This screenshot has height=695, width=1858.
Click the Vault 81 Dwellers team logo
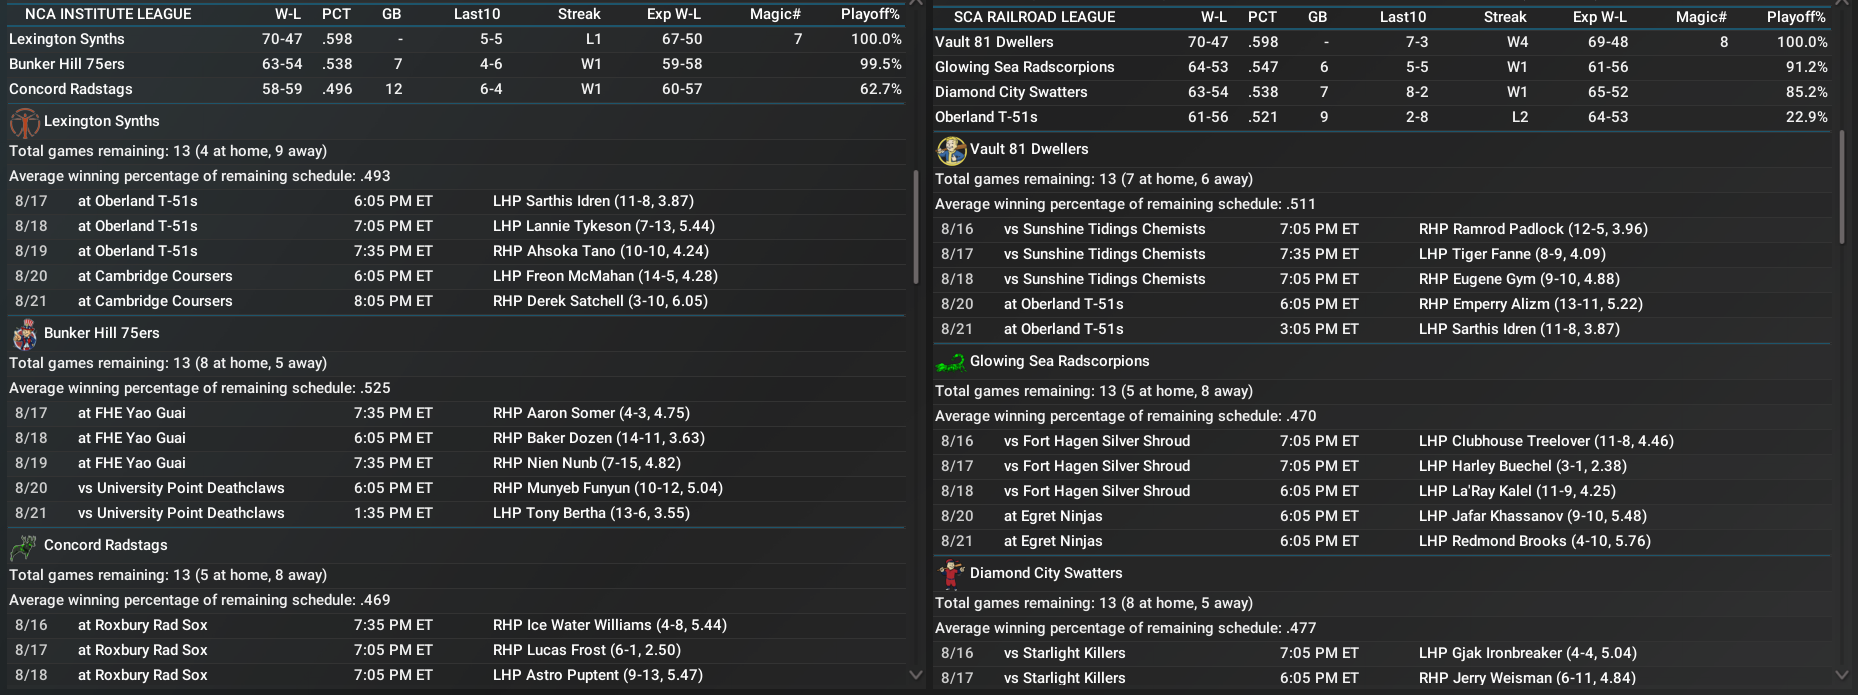950,150
